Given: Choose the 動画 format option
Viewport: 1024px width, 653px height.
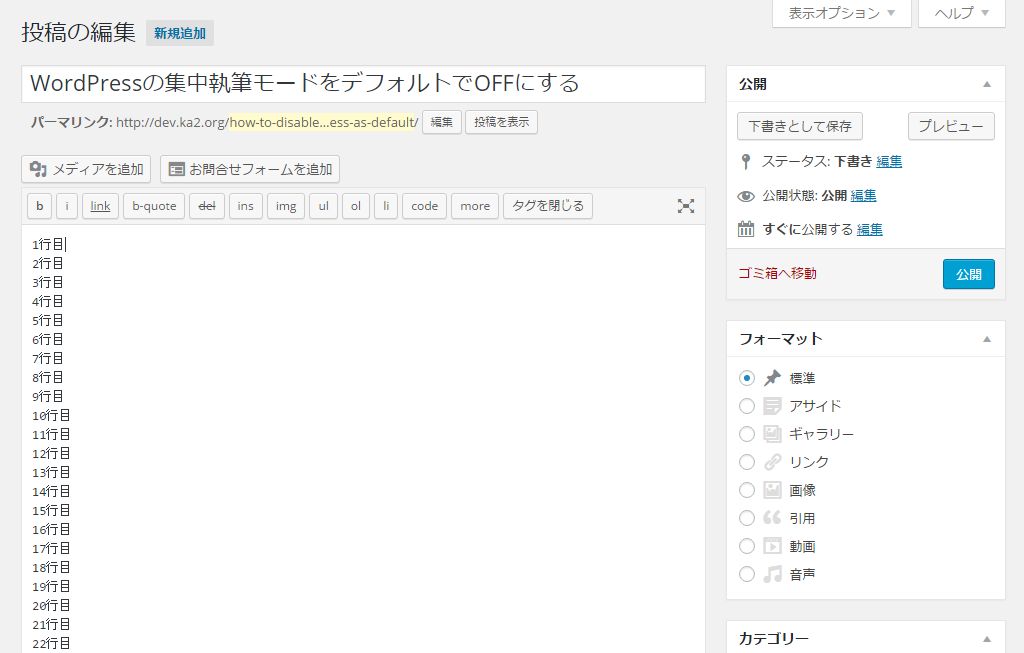Looking at the screenshot, I should coord(747,545).
